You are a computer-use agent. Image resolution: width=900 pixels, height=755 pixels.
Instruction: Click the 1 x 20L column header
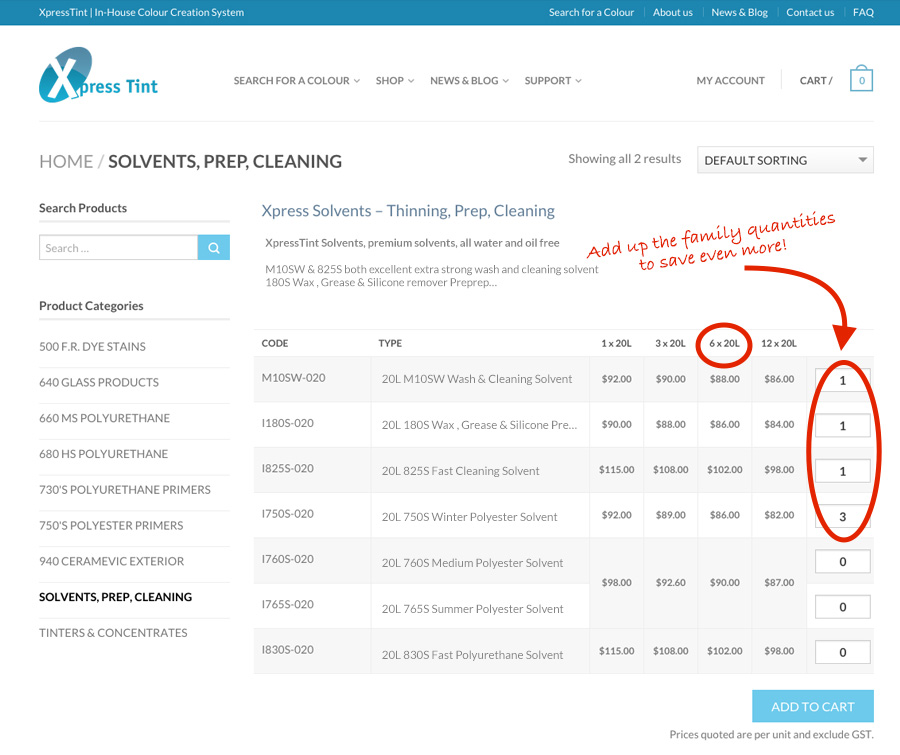tap(616, 343)
